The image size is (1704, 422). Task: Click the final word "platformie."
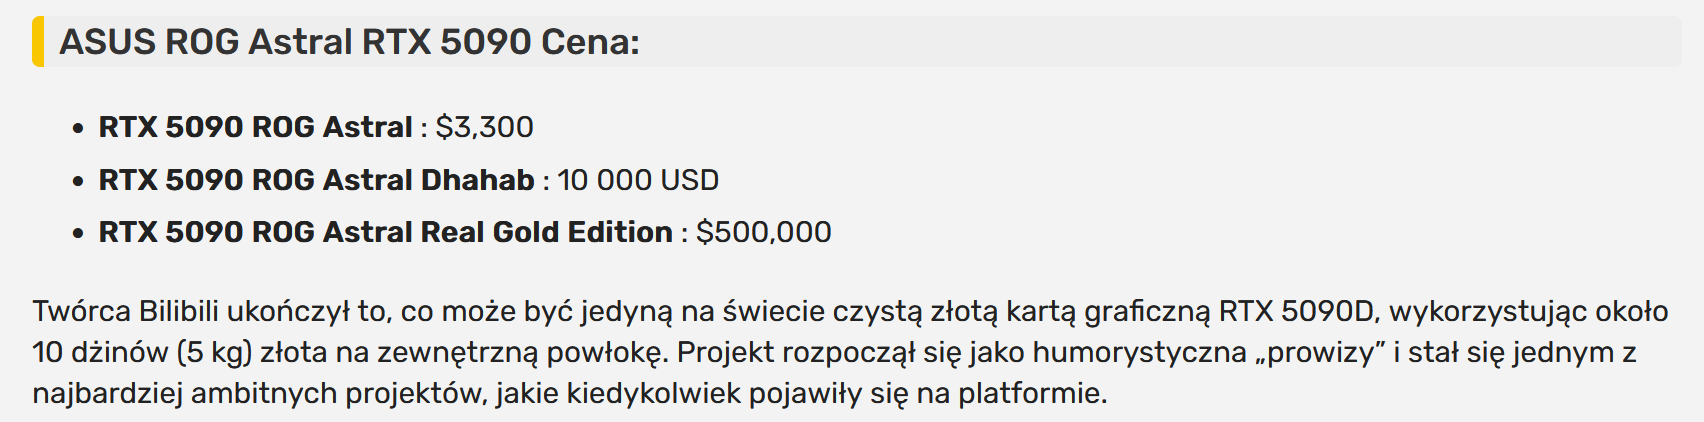tap(1032, 393)
